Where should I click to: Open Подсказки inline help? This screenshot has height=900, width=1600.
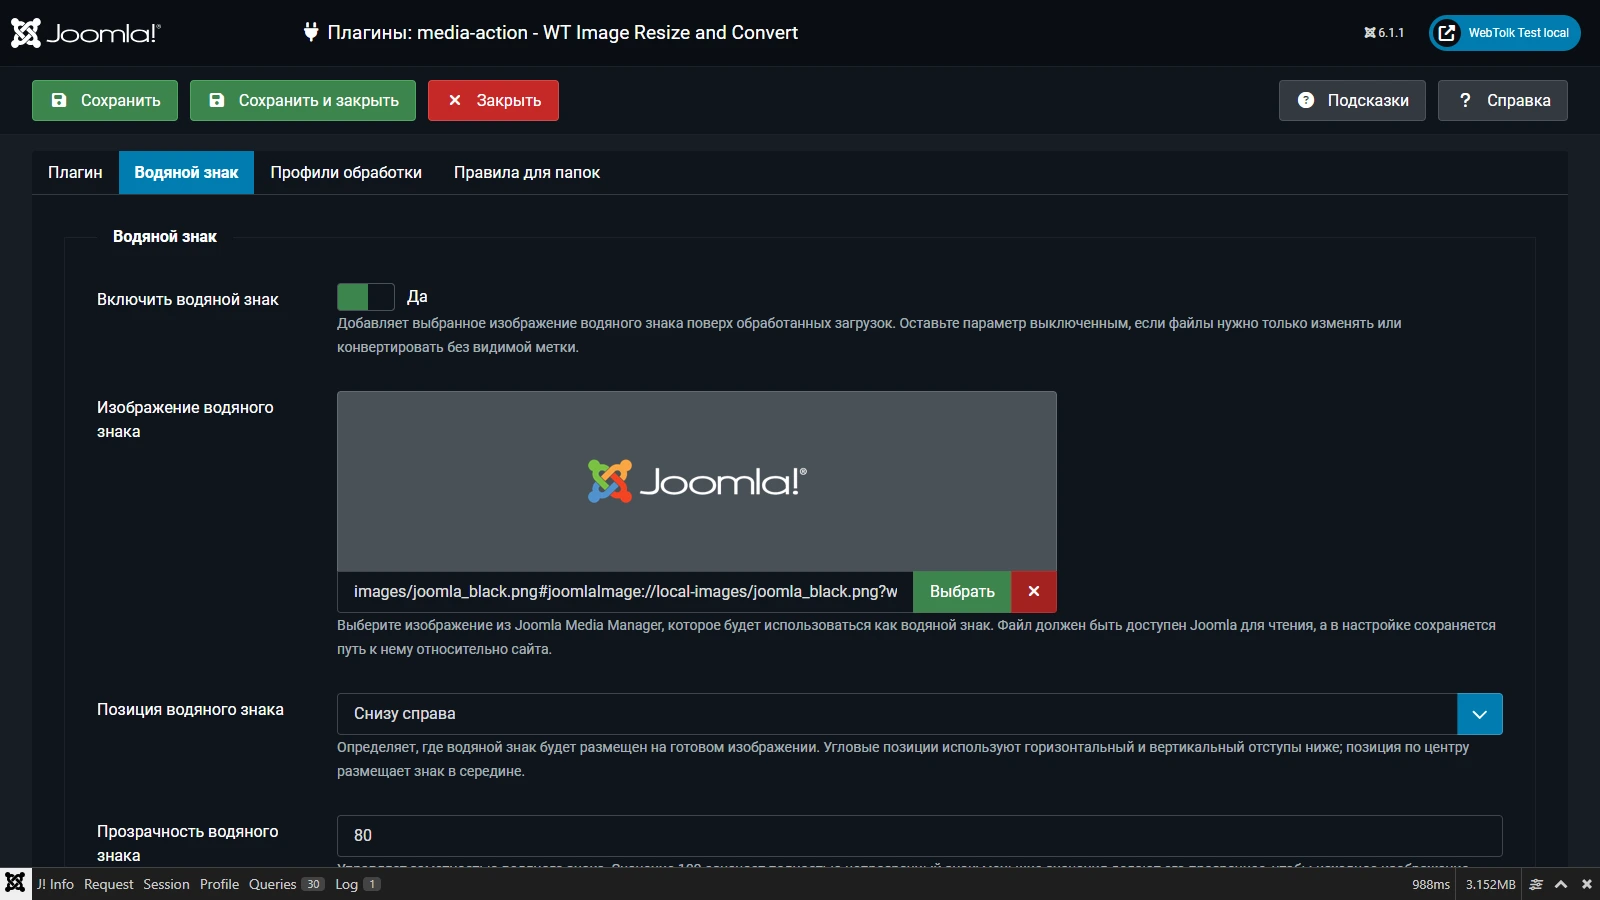point(1352,100)
